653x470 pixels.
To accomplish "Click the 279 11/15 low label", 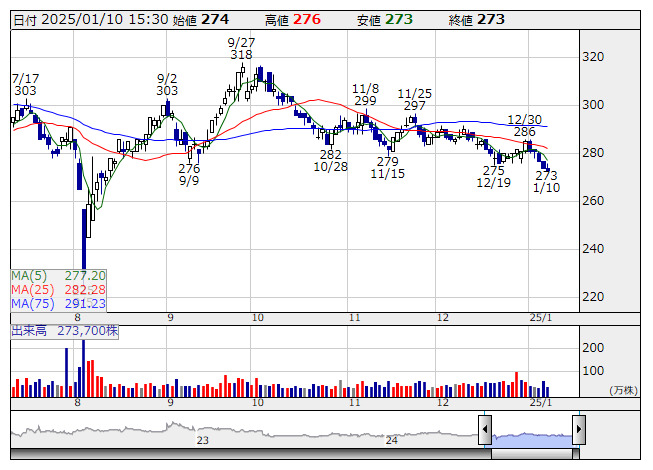I will (x=388, y=168).
